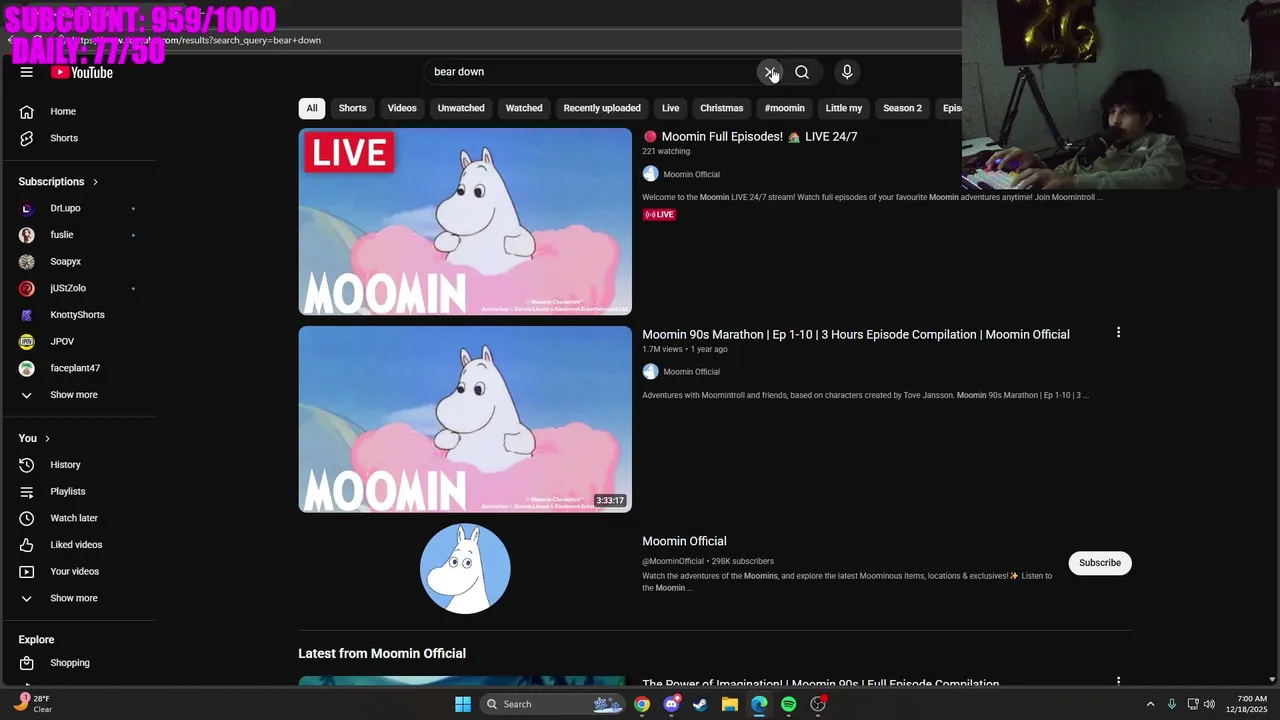This screenshot has height=720, width=1280.
Task: Open Steam from the taskbar
Action: tap(700, 704)
